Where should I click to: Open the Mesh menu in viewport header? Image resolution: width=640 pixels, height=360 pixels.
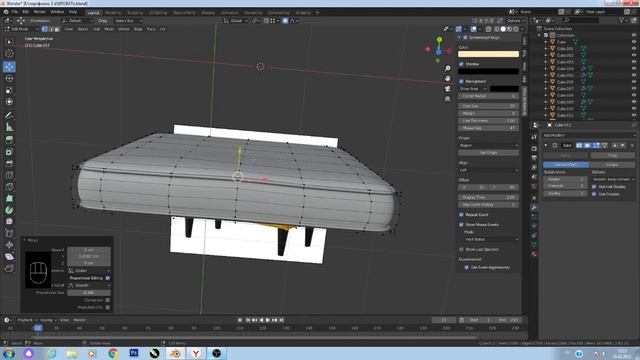109,29
